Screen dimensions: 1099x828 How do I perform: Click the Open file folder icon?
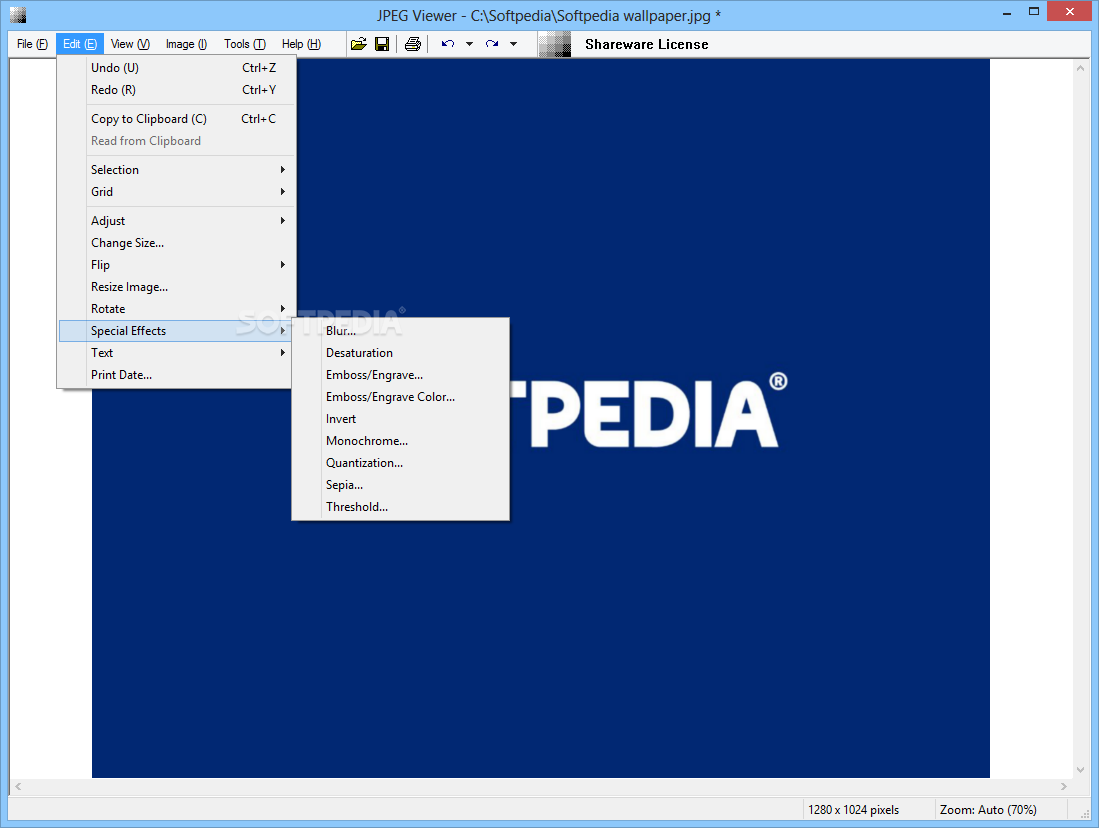coord(359,44)
